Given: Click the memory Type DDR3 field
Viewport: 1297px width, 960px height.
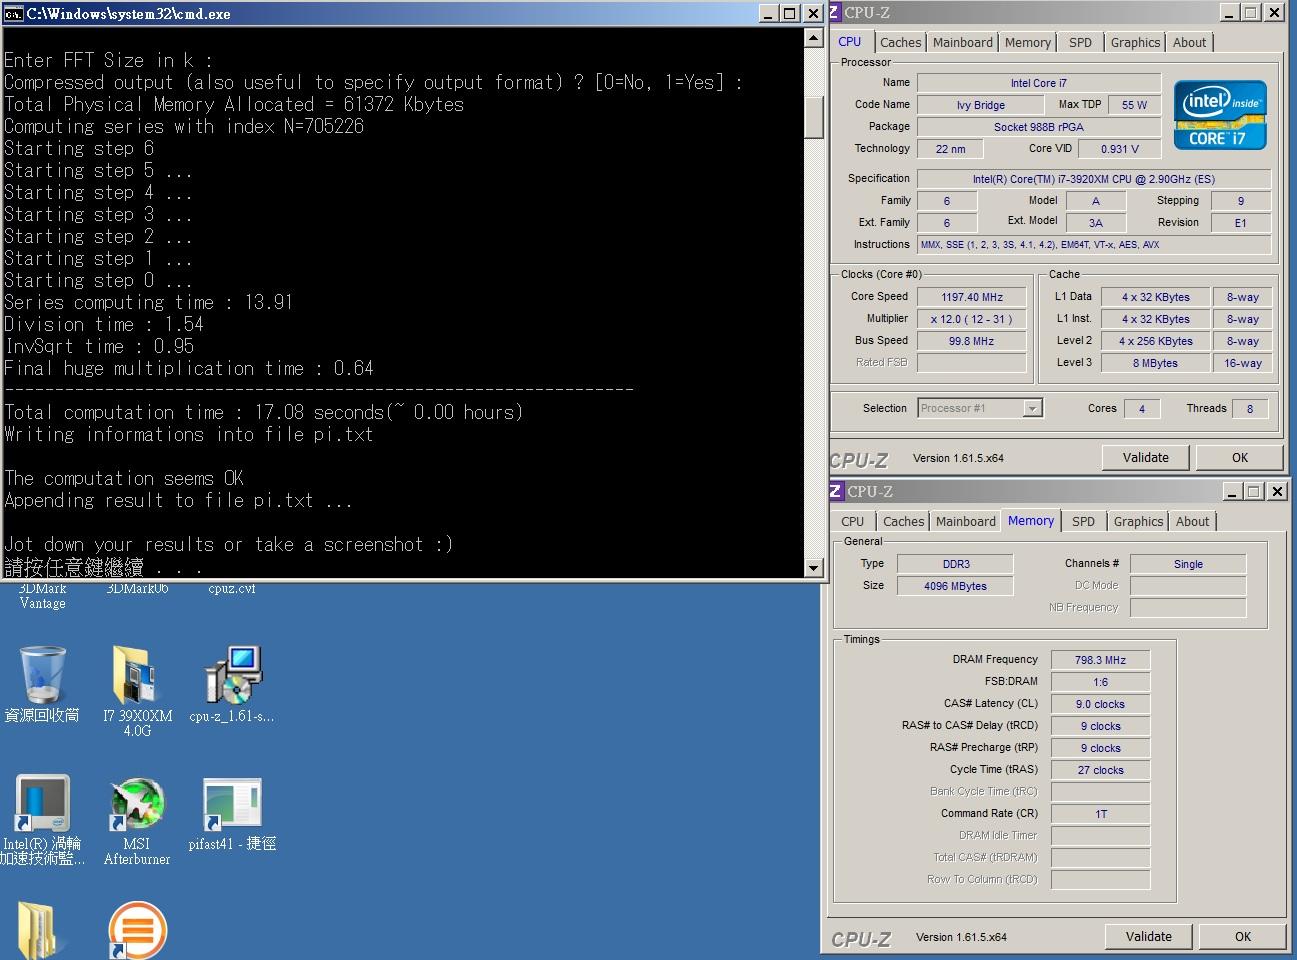Looking at the screenshot, I should click(955, 564).
